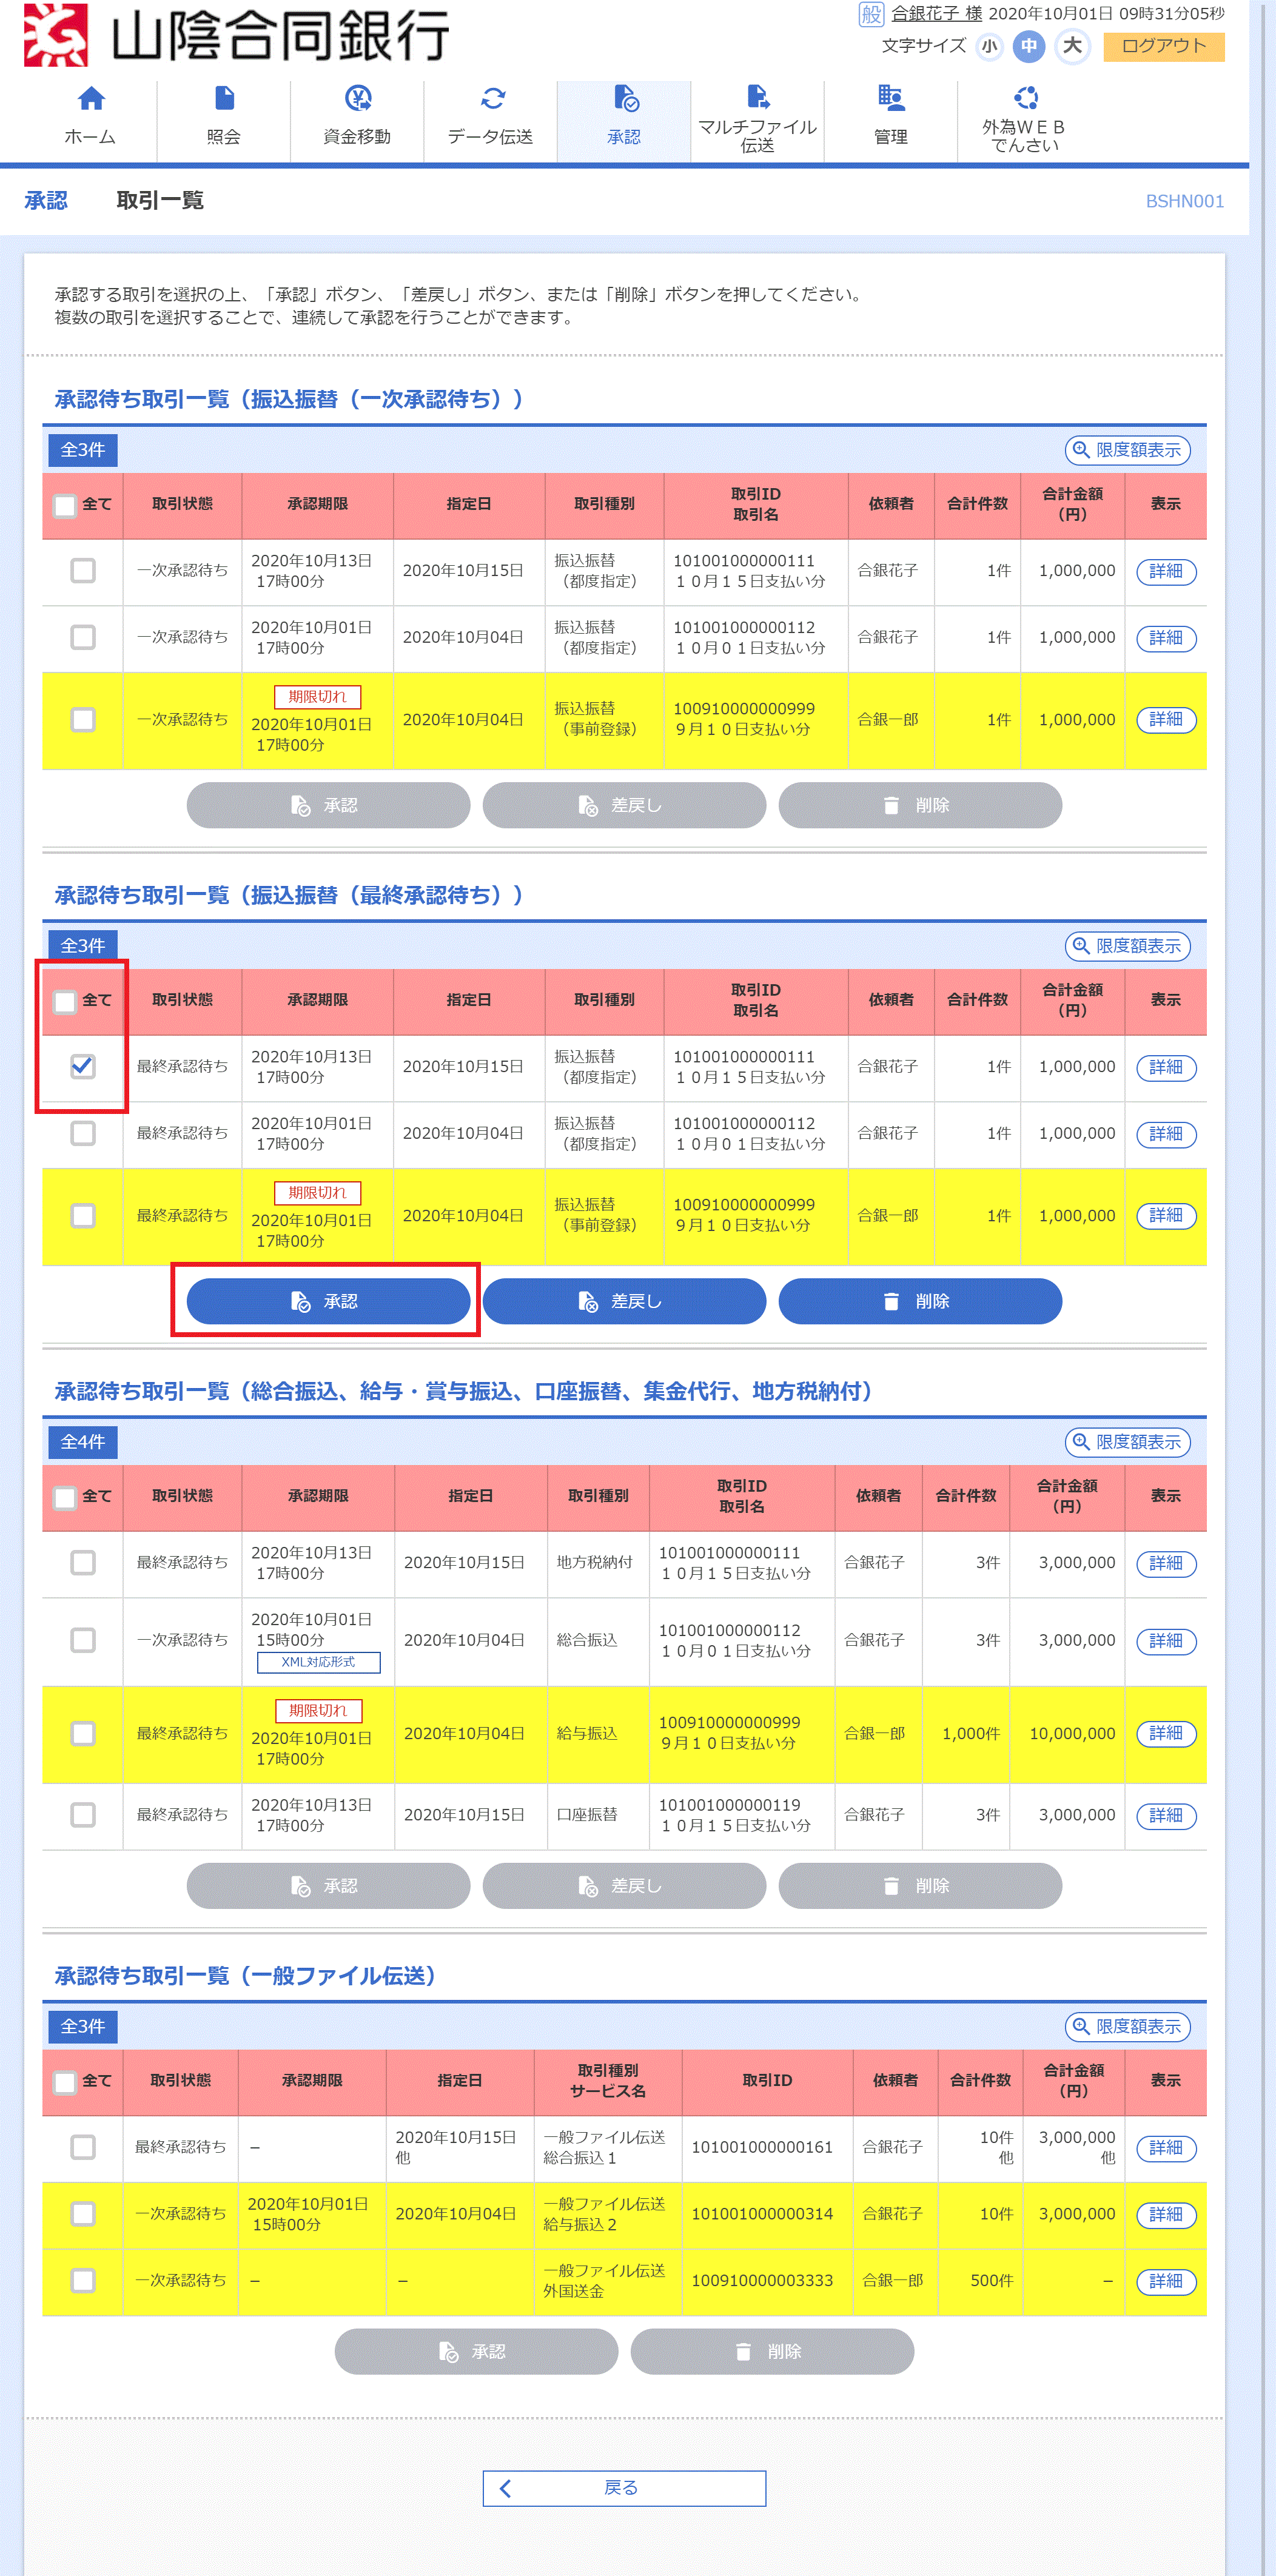Viewport: 1276px width, 2576px height.
Task: Click 差戻し under 一次承認待ち table
Action: (x=624, y=805)
